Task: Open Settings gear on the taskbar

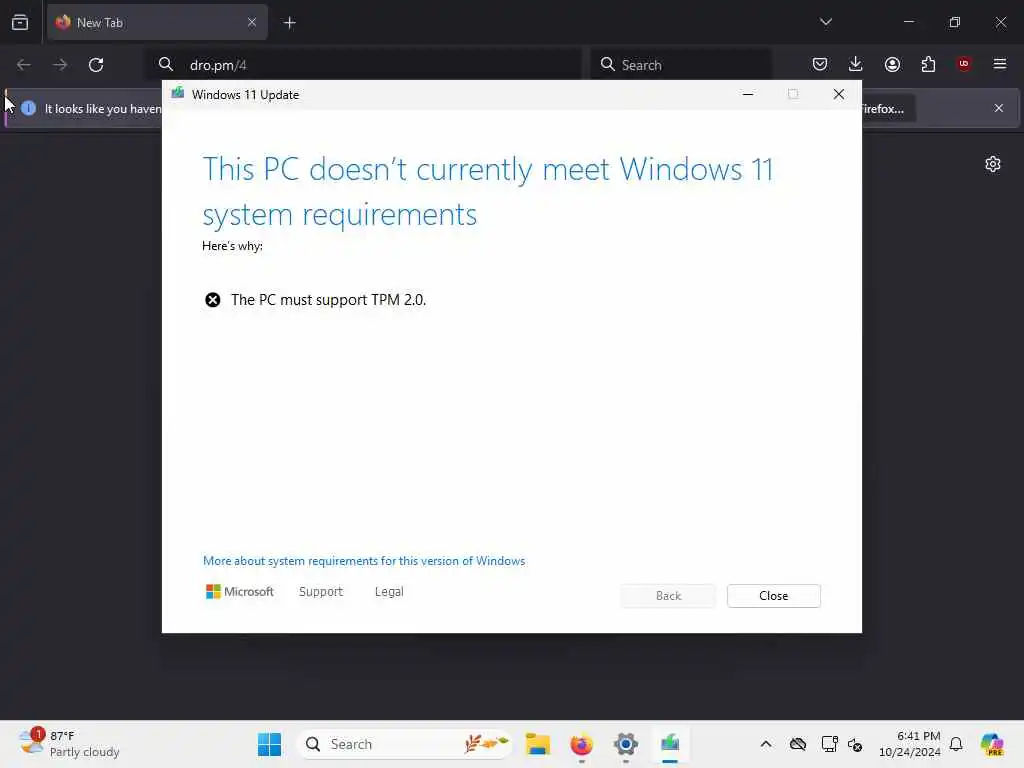Action: pos(626,744)
